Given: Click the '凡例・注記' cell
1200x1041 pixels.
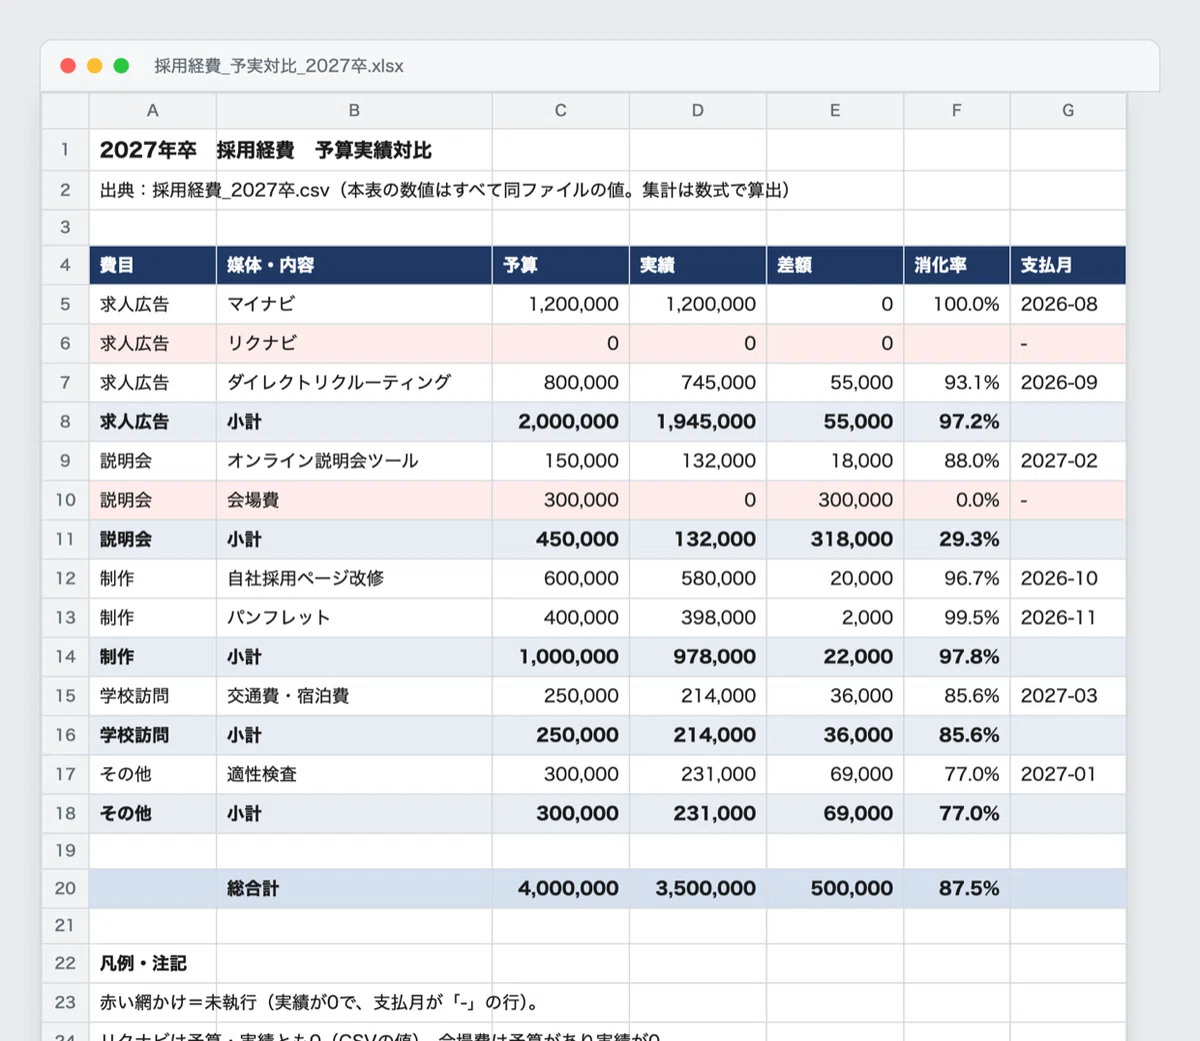Looking at the screenshot, I should click(x=153, y=963).
